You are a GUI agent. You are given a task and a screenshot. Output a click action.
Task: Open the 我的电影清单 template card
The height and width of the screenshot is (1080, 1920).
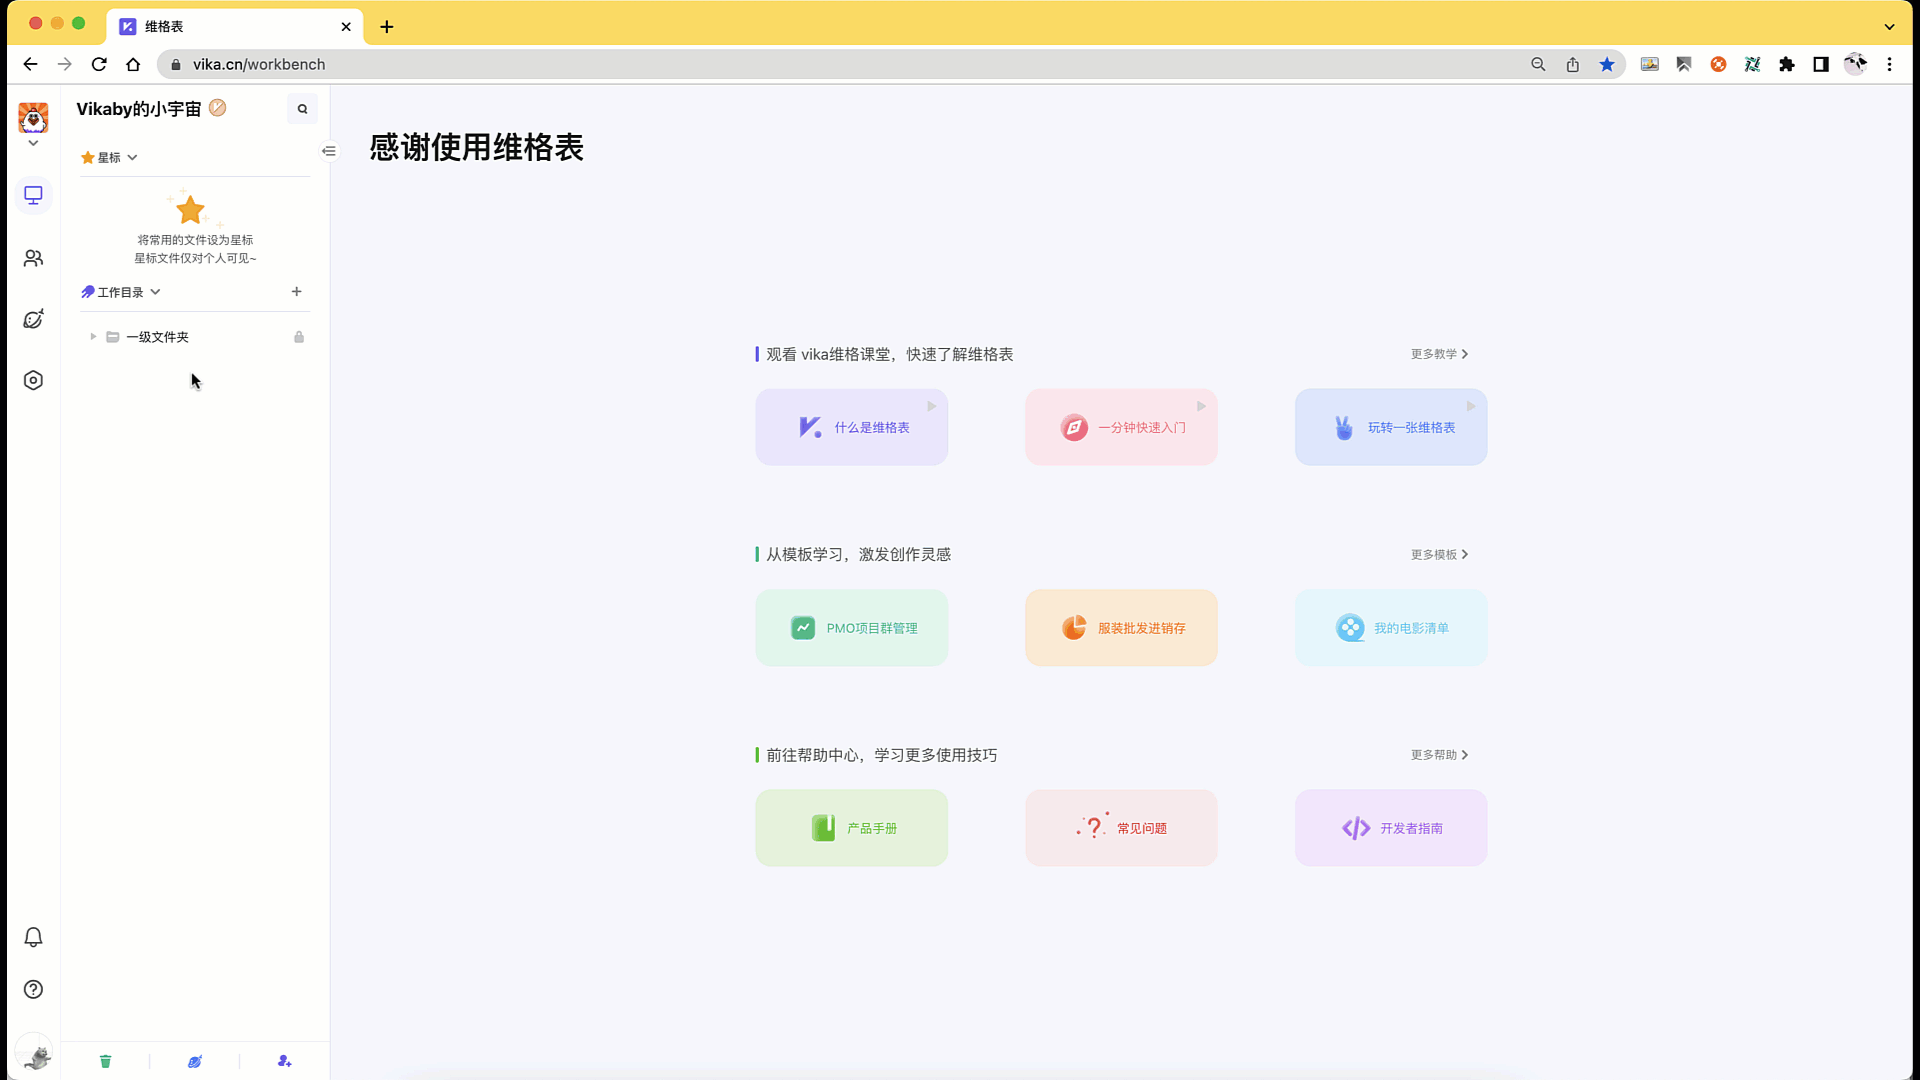coord(1391,628)
